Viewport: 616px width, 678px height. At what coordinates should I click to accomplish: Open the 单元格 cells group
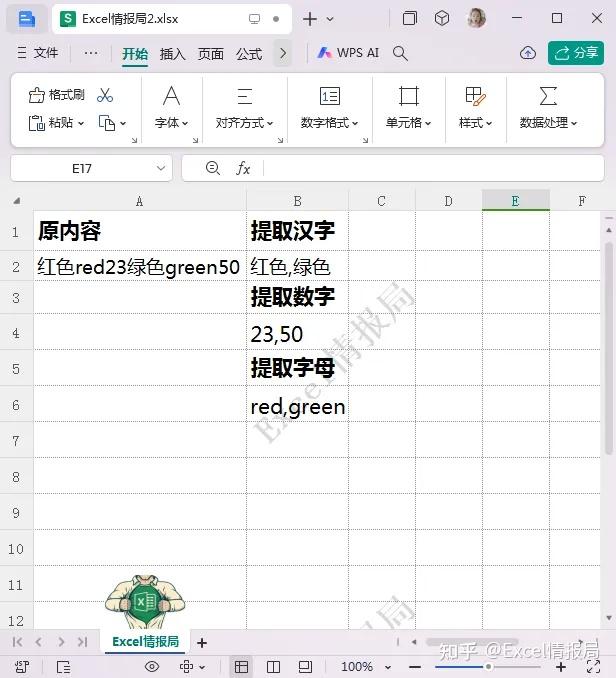pos(409,107)
